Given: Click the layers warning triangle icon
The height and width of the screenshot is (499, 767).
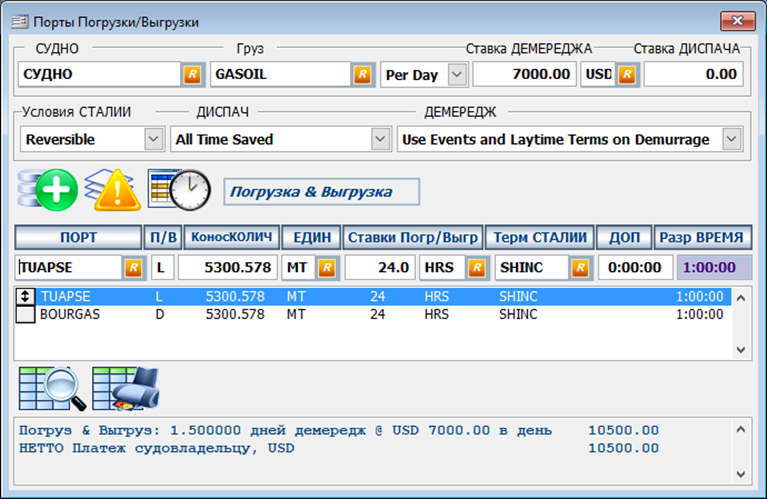Looking at the screenshot, I should pyautogui.click(x=113, y=190).
